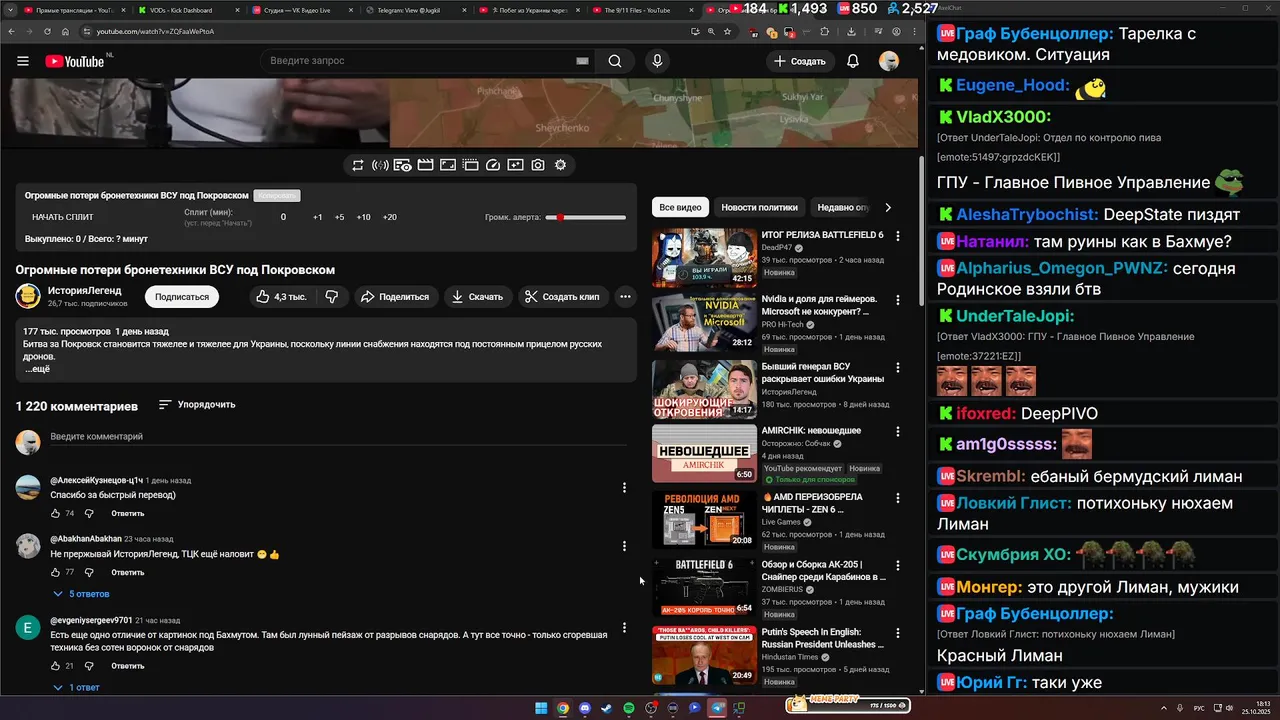The width and height of the screenshot is (1280, 720).
Task: Click the Введите комментарий field
Action: pyautogui.click(x=340, y=437)
